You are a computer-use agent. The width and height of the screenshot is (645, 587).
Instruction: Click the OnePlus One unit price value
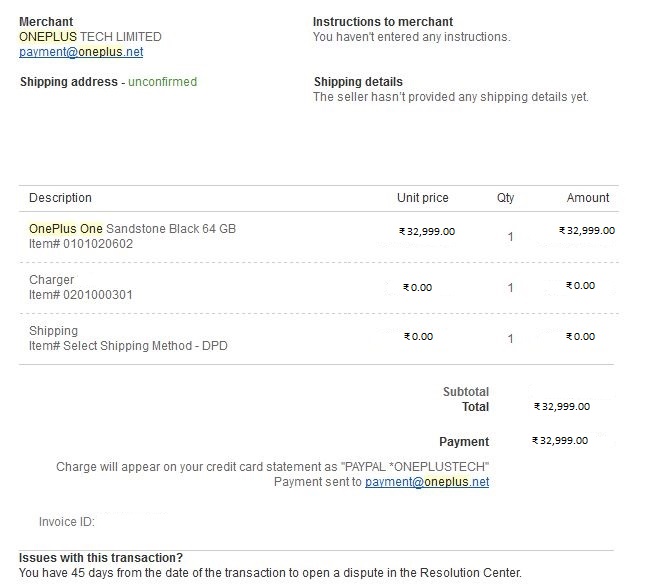click(427, 231)
